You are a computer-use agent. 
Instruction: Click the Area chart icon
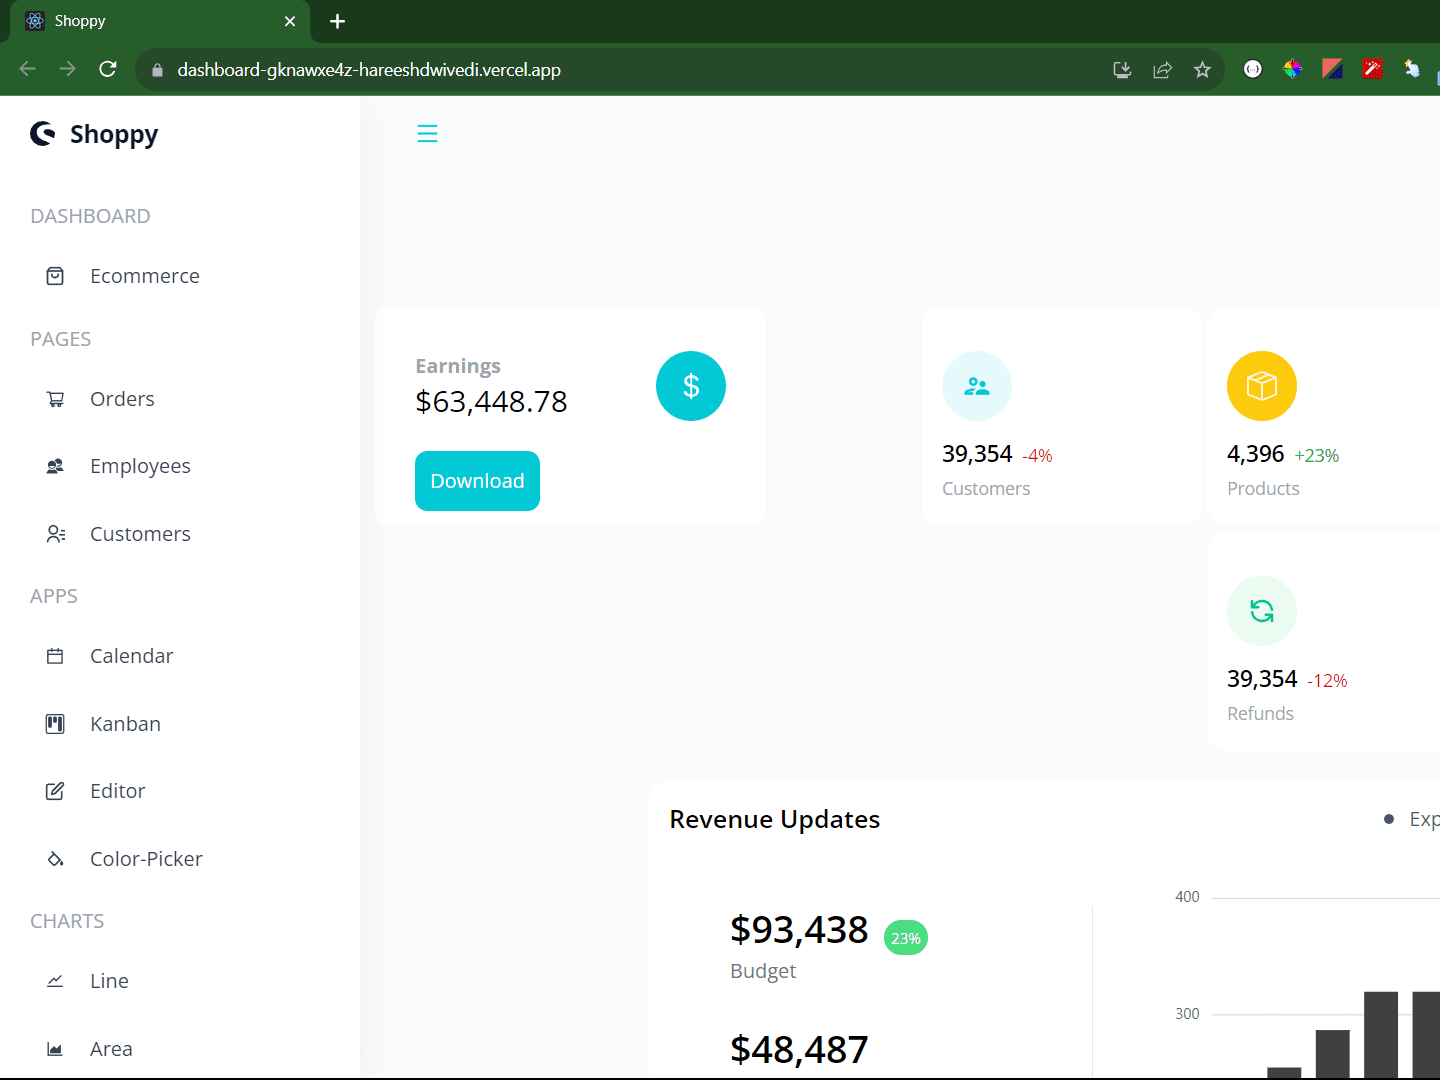point(55,1049)
